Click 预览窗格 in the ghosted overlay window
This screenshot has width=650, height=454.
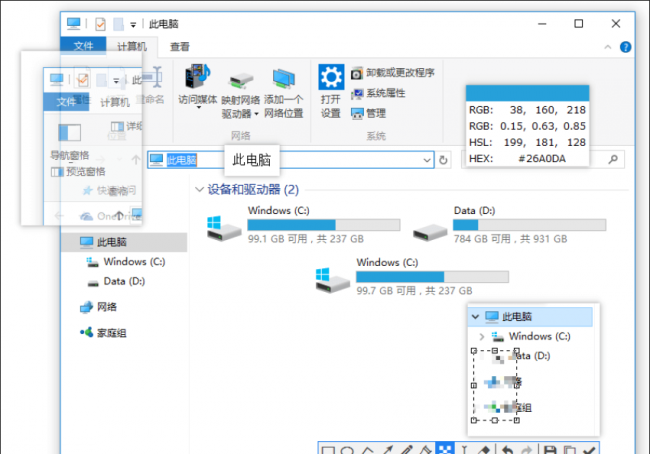(x=78, y=172)
